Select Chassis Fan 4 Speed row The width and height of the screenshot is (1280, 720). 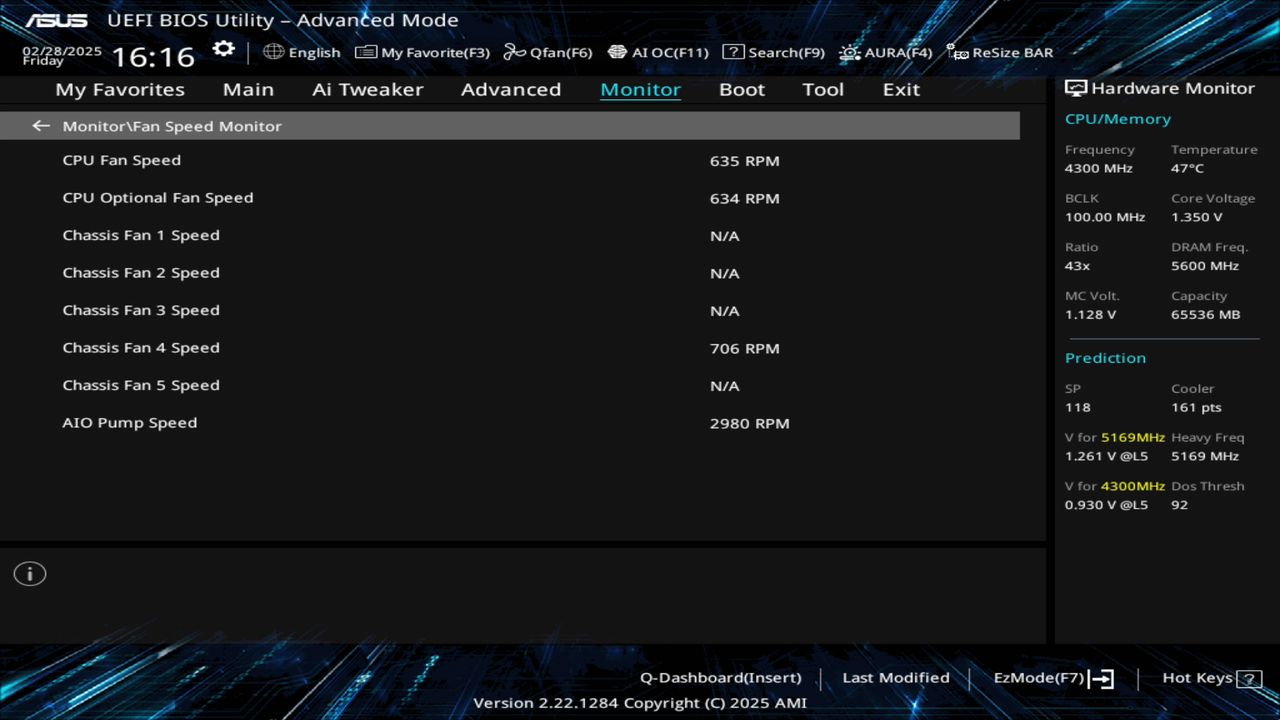pyautogui.click(x=510, y=348)
